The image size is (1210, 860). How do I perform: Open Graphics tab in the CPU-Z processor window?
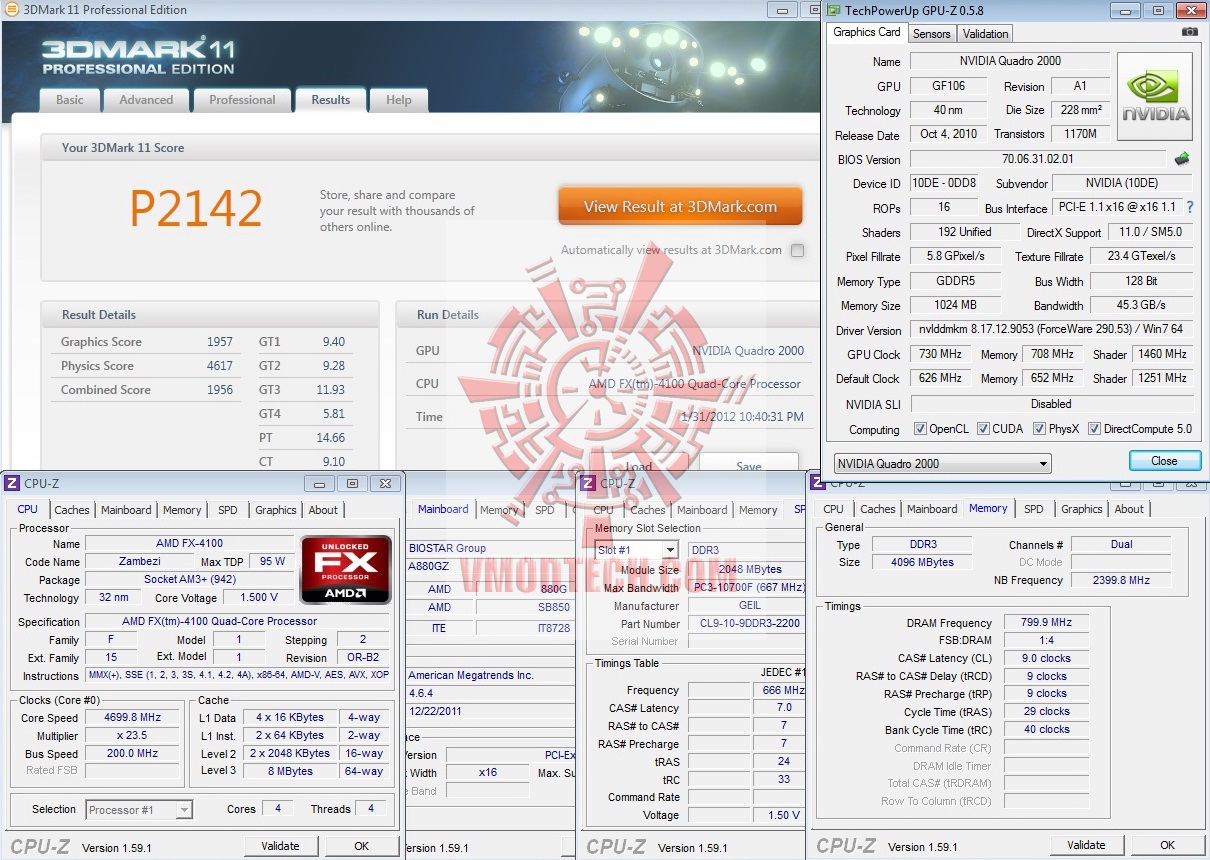(276, 510)
